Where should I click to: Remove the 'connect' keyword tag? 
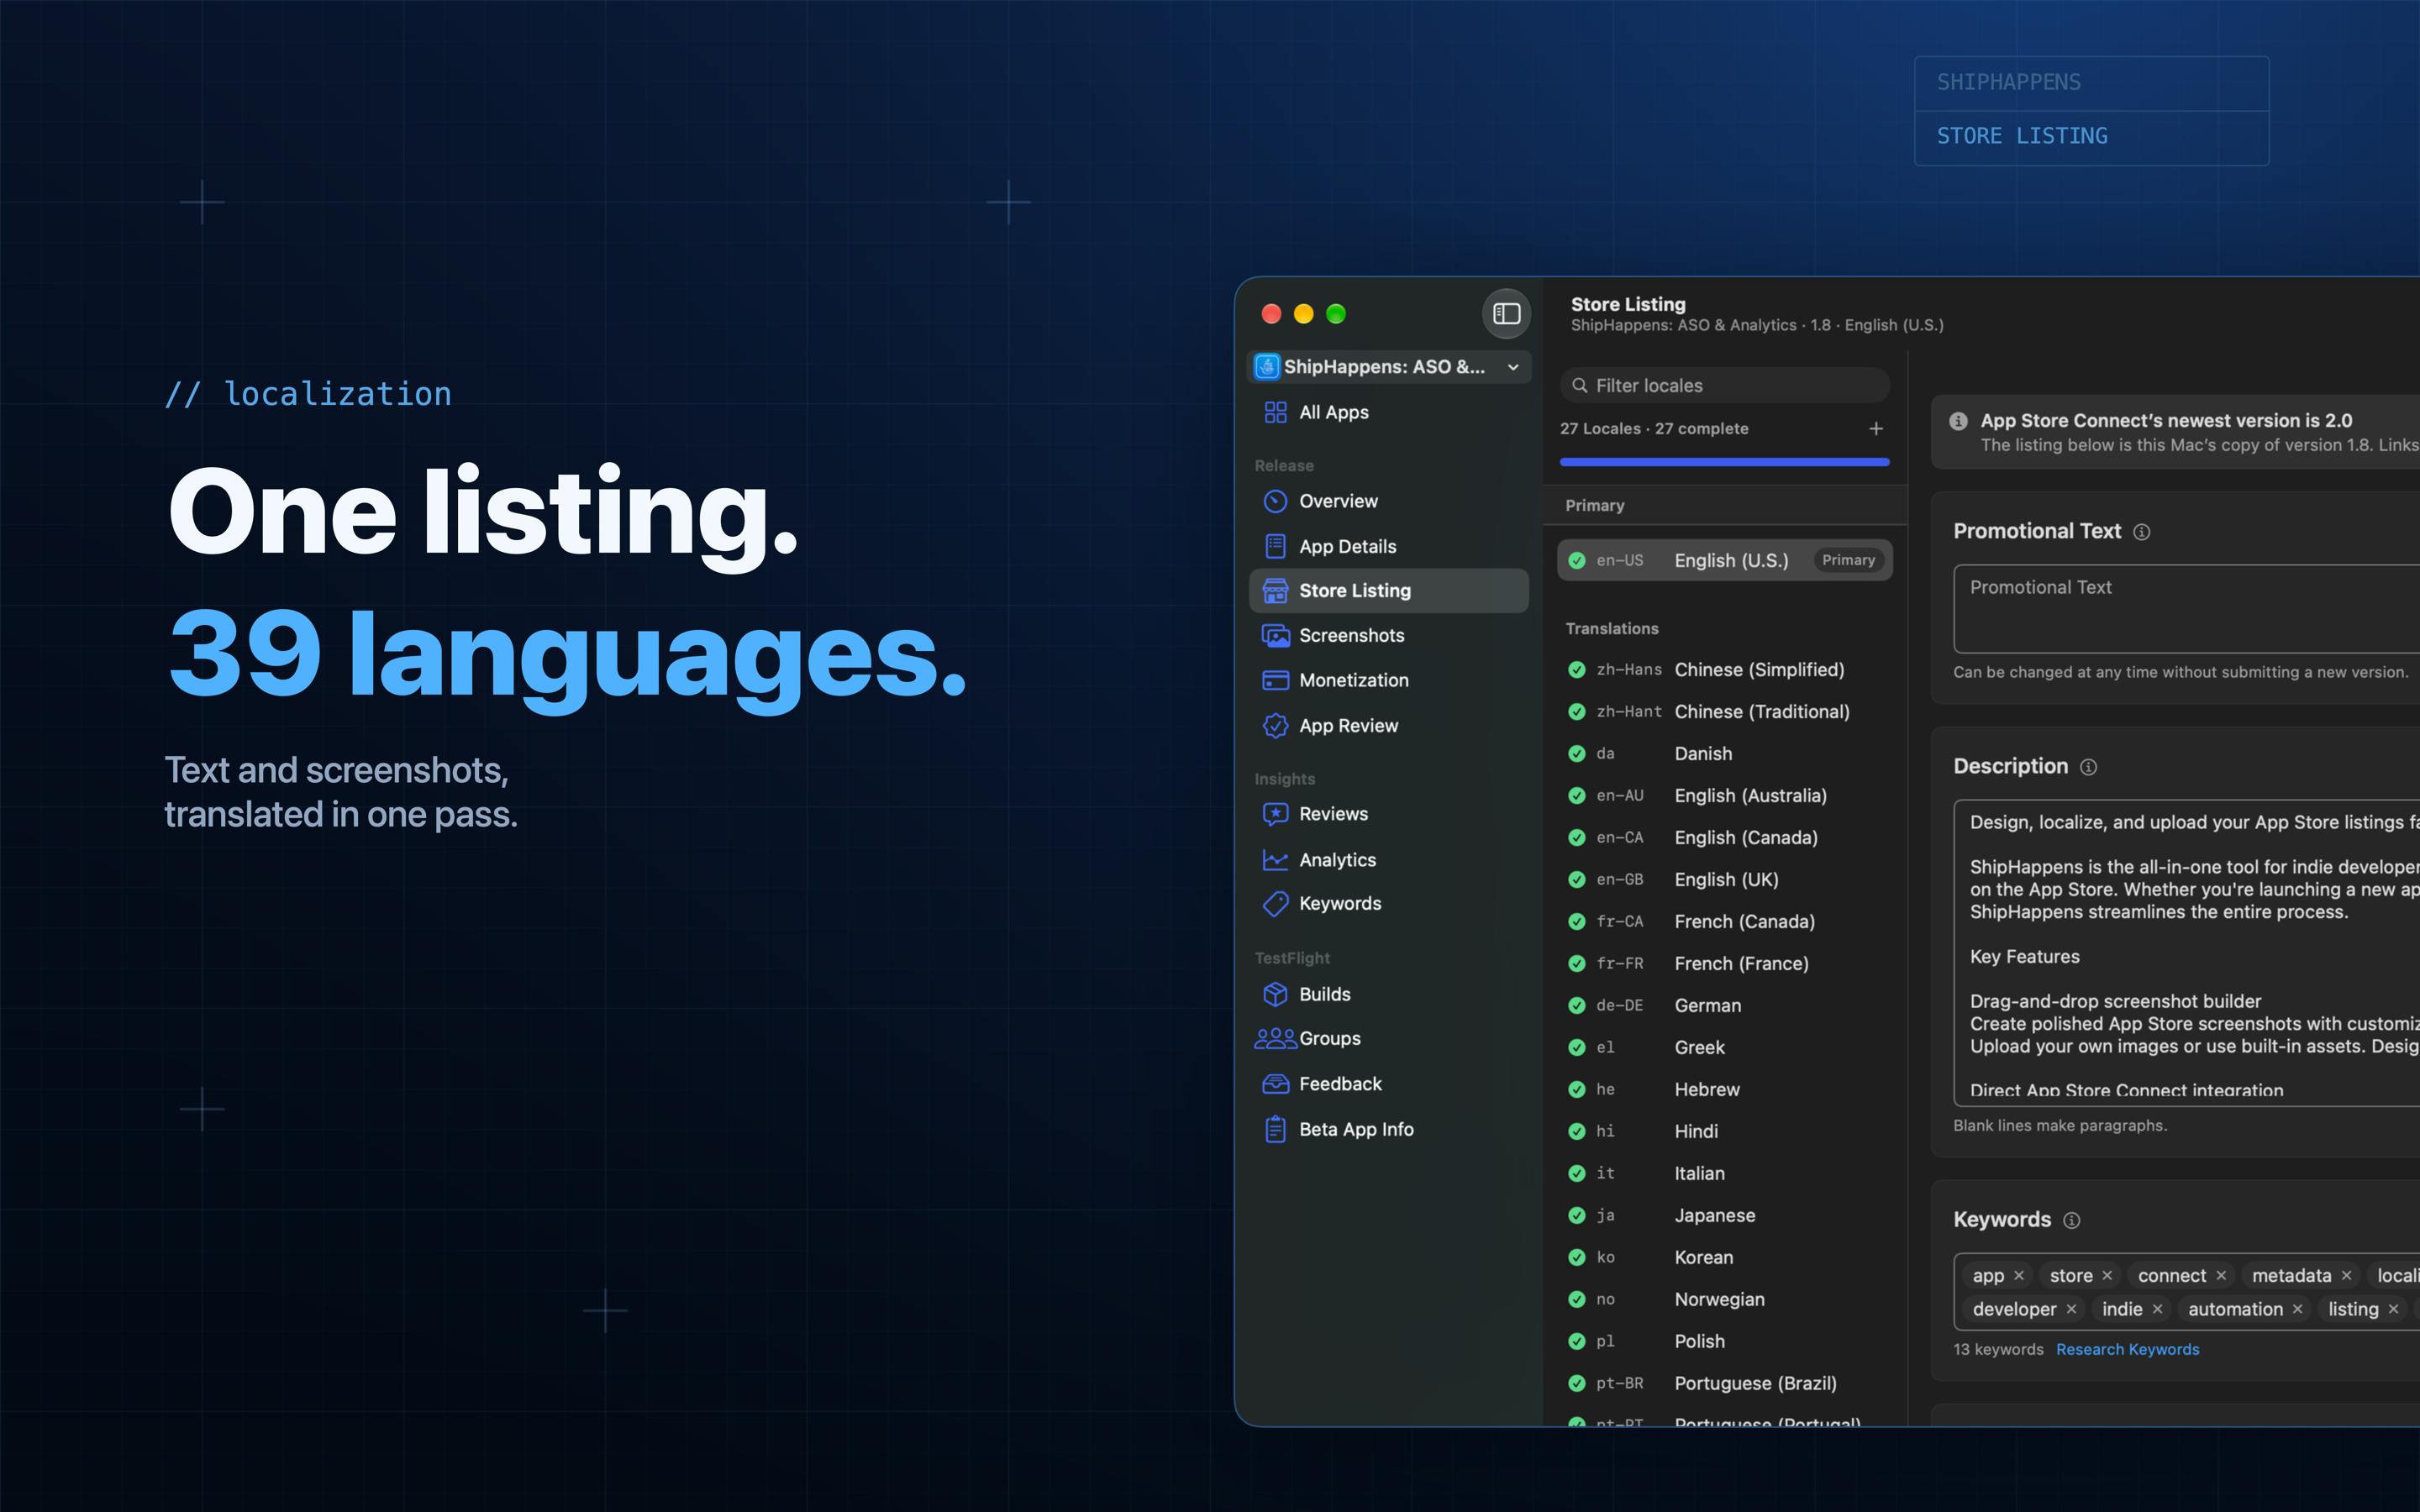tap(2221, 1276)
